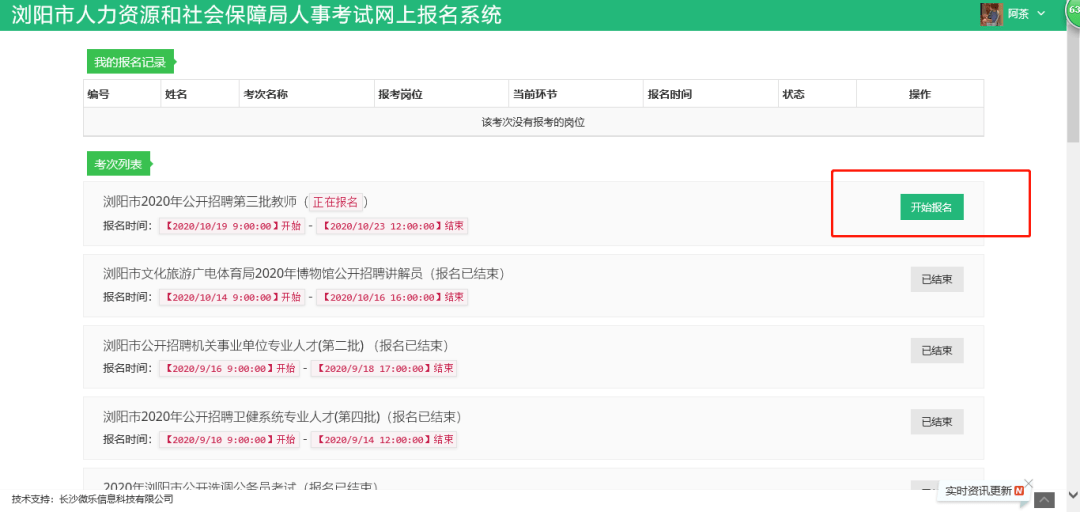1080x512 pixels.
Task: Close the 实时资讯更新 popup with the X
Action: pos(1029,483)
